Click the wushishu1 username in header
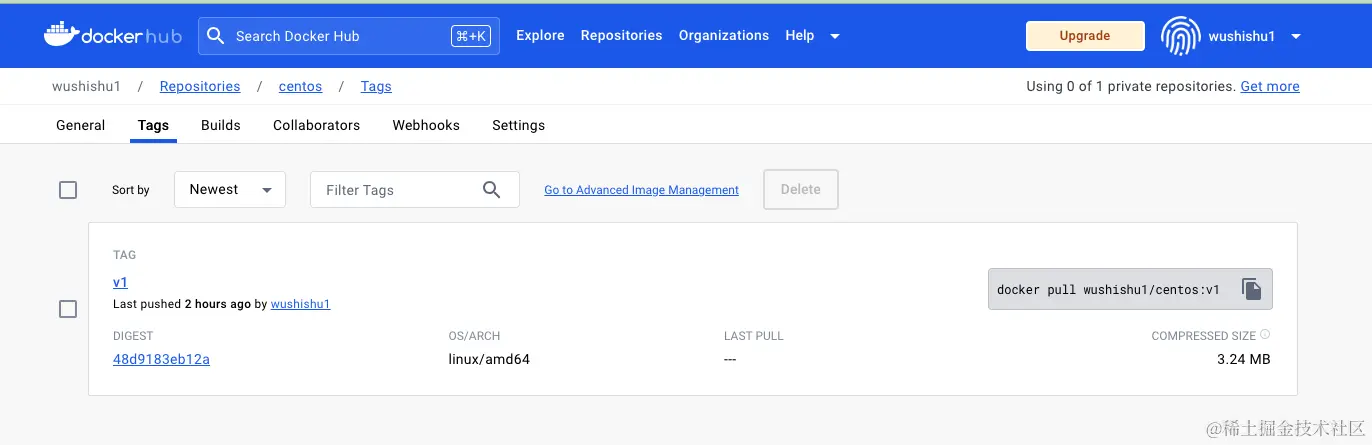 [x=1241, y=36]
